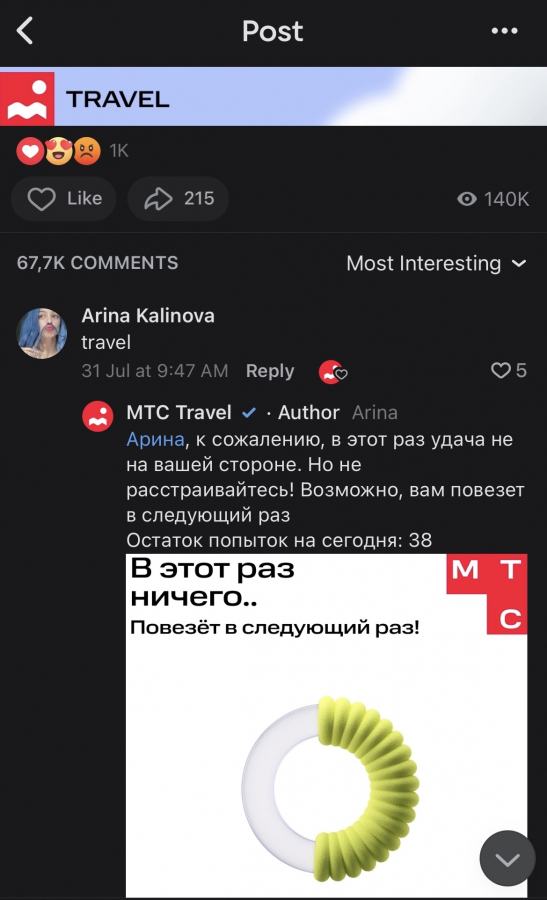This screenshot has width=547, height=900.
Task: Go back using the top-left arrow
Action: tap(25, 30)
